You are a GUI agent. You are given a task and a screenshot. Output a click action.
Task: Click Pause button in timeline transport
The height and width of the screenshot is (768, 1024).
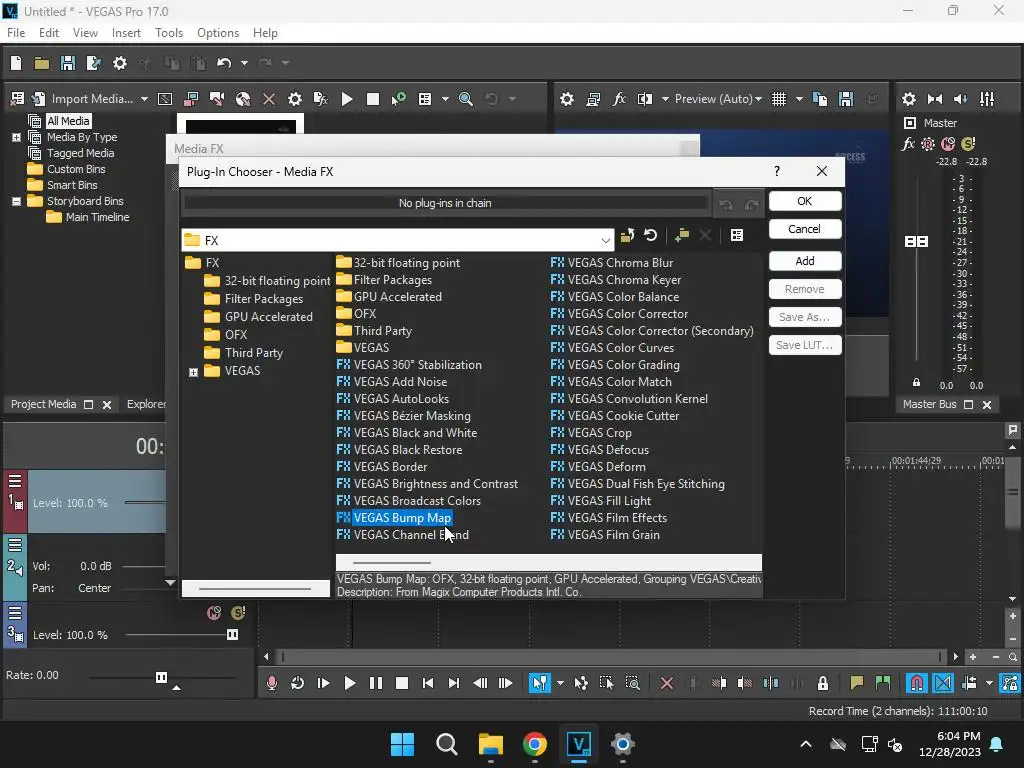(x=376, y=683)
